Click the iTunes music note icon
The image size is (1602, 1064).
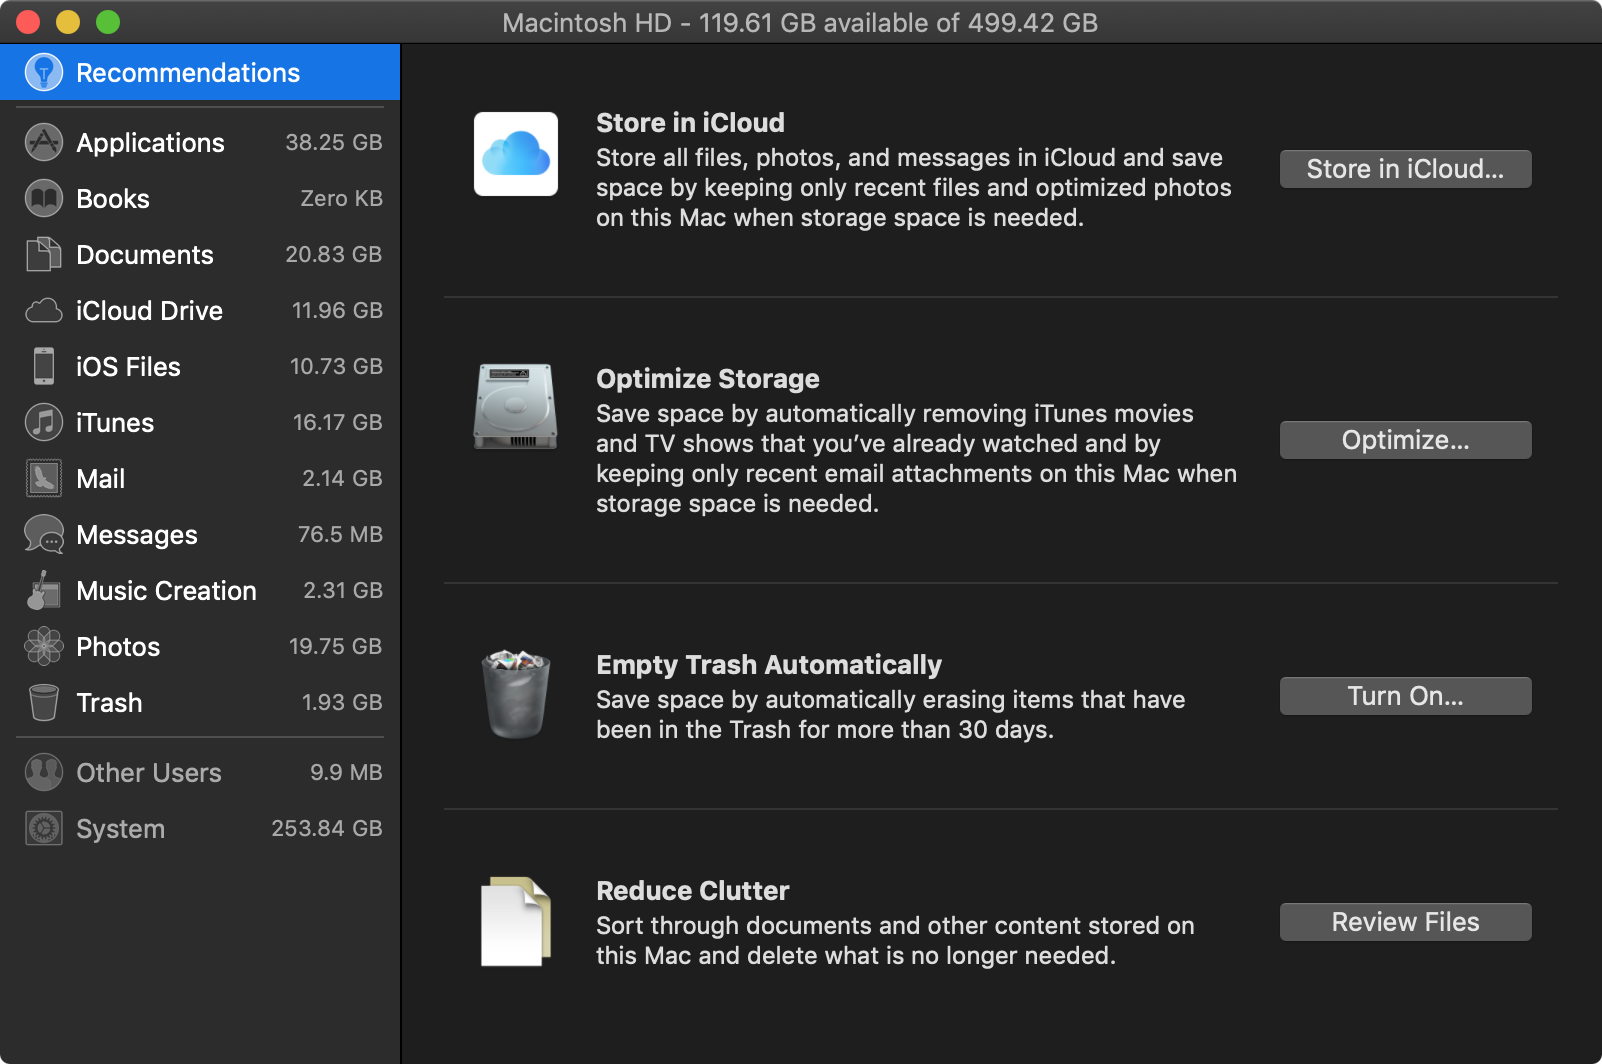pyautogui.click(x=44, y=422)
